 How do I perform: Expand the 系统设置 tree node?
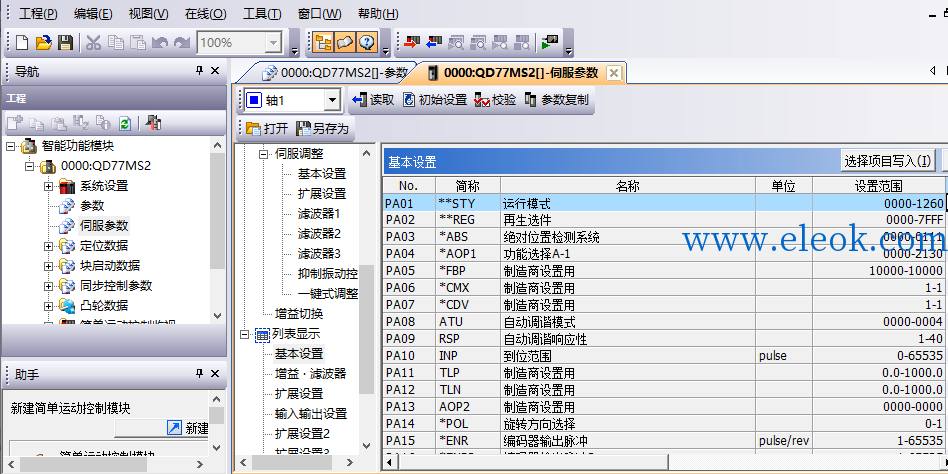point(48,186)
